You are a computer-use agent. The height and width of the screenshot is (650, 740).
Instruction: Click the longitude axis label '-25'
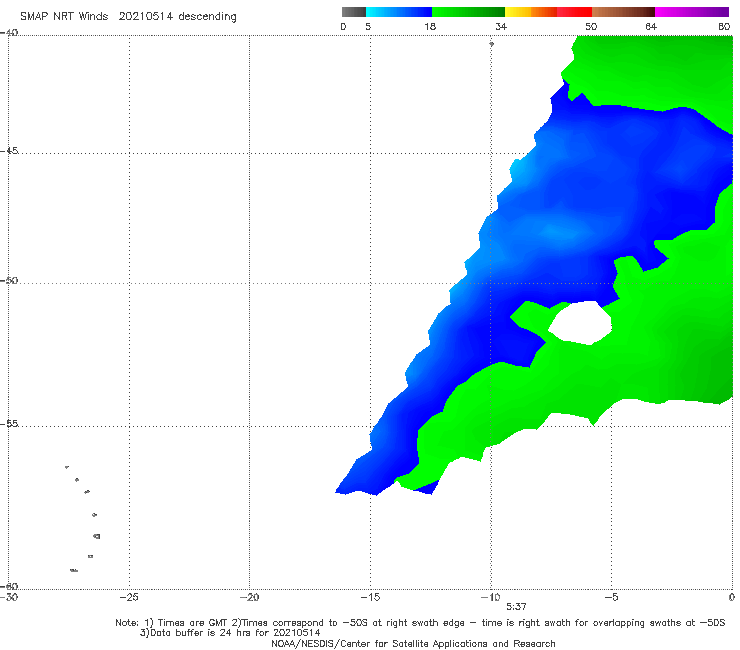tap(129, 598)
